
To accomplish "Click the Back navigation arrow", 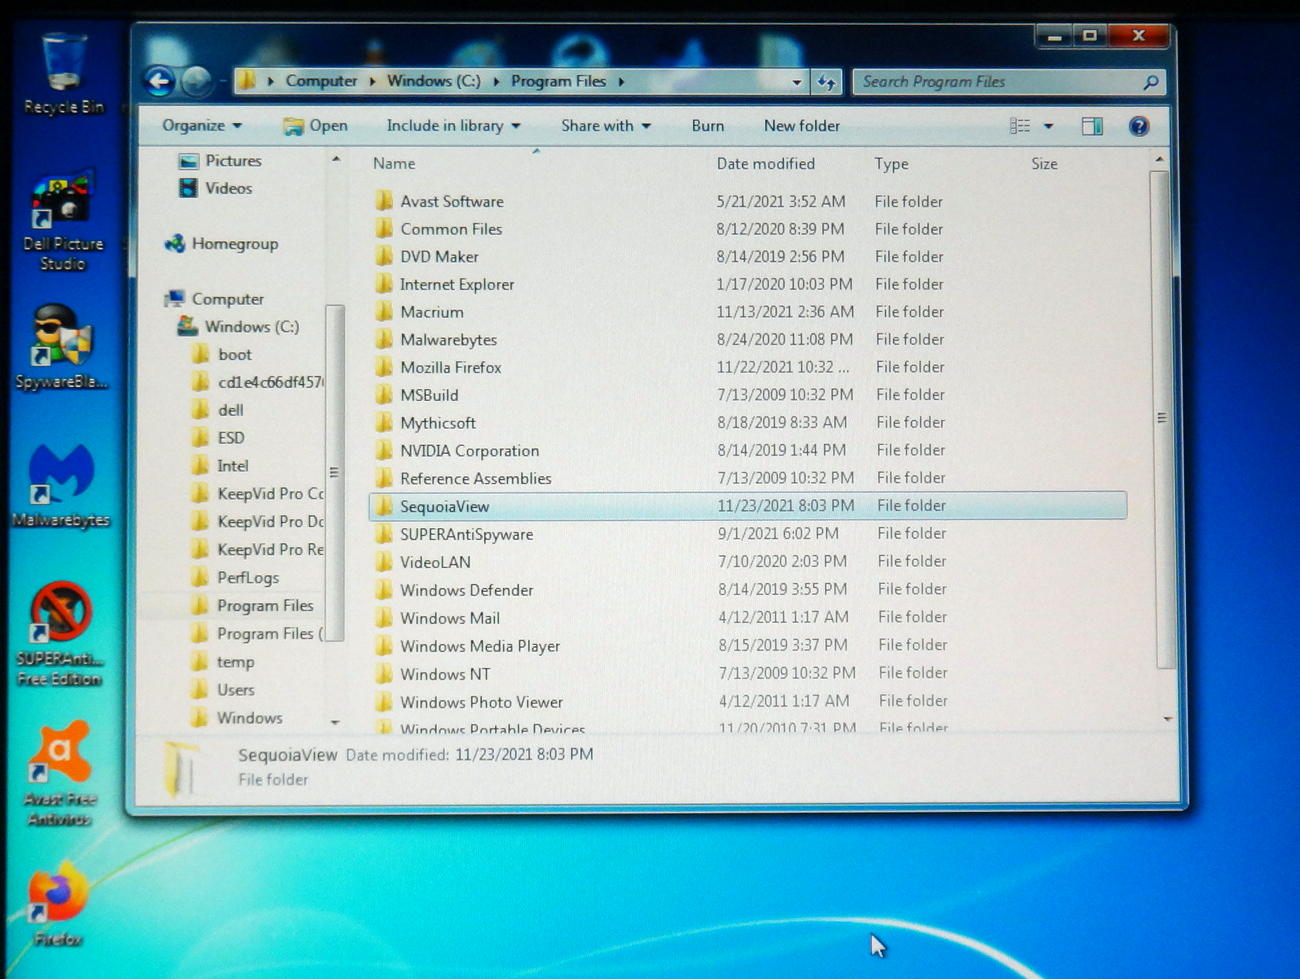I will coord(159,81).
